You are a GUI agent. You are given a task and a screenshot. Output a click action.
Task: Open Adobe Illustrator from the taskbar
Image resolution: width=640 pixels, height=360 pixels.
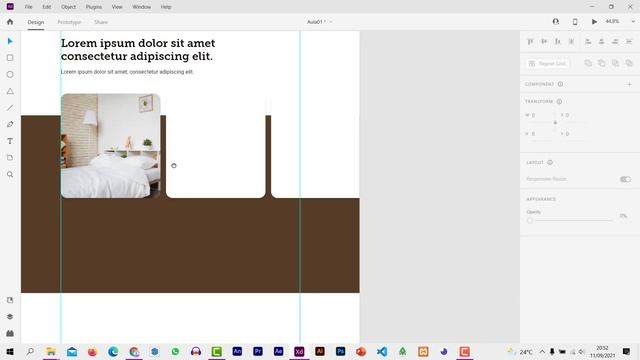[320, 351]
